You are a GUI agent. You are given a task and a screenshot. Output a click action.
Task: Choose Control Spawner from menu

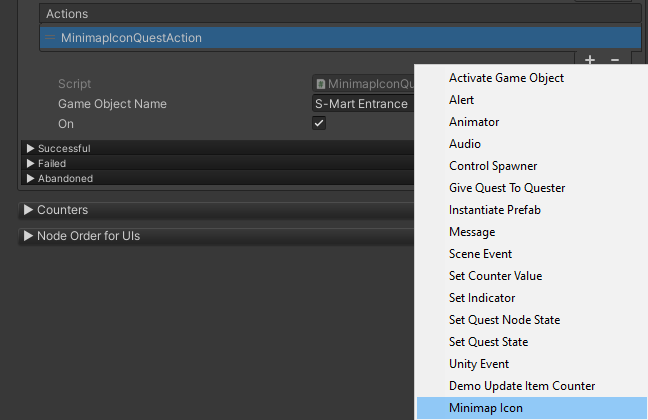point(531,166)
